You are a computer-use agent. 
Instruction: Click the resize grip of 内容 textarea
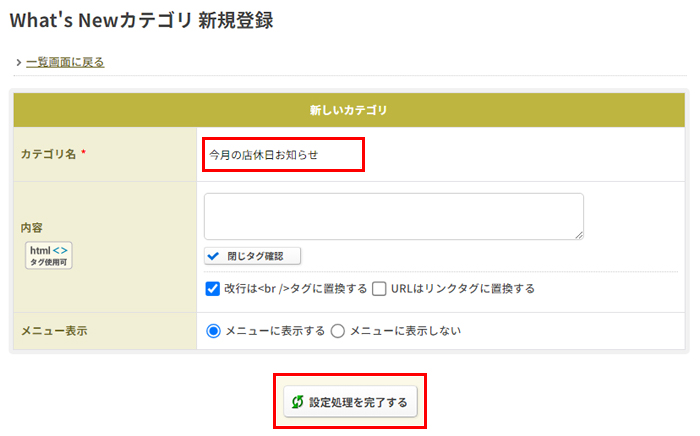[579, 235]
